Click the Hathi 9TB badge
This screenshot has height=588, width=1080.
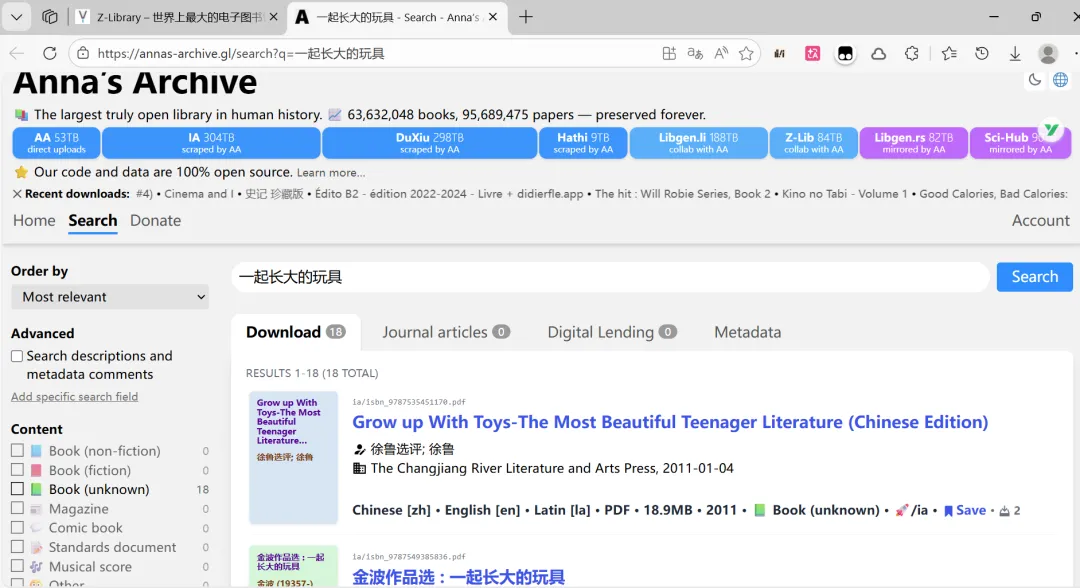pyautogui.click(x=583, y=143)
